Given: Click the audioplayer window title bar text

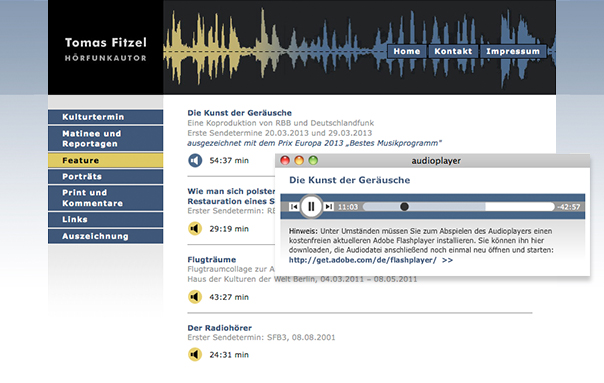Looking at the screenshot, I should pyautogui.click(x=436, y=161).
